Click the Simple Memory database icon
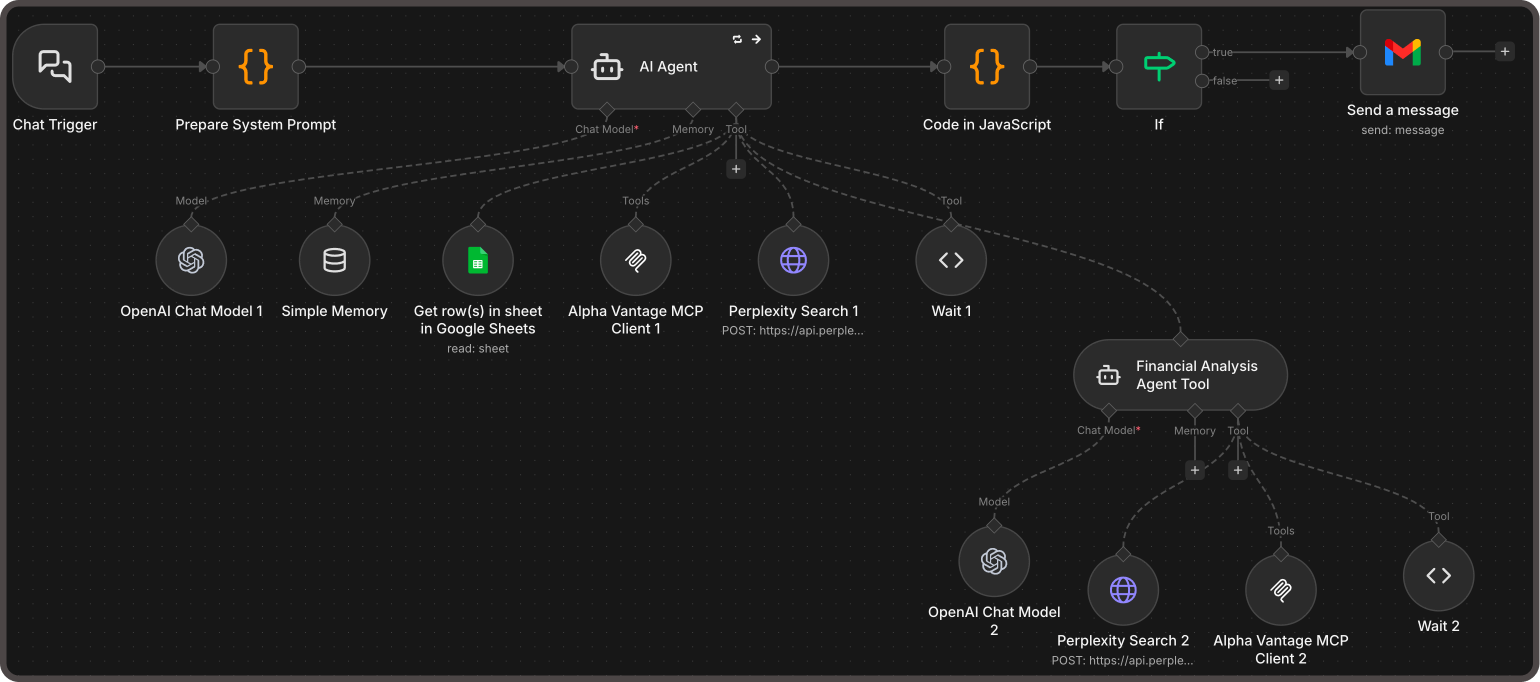Screen dimensions: 1540x682 click(335, 261)
